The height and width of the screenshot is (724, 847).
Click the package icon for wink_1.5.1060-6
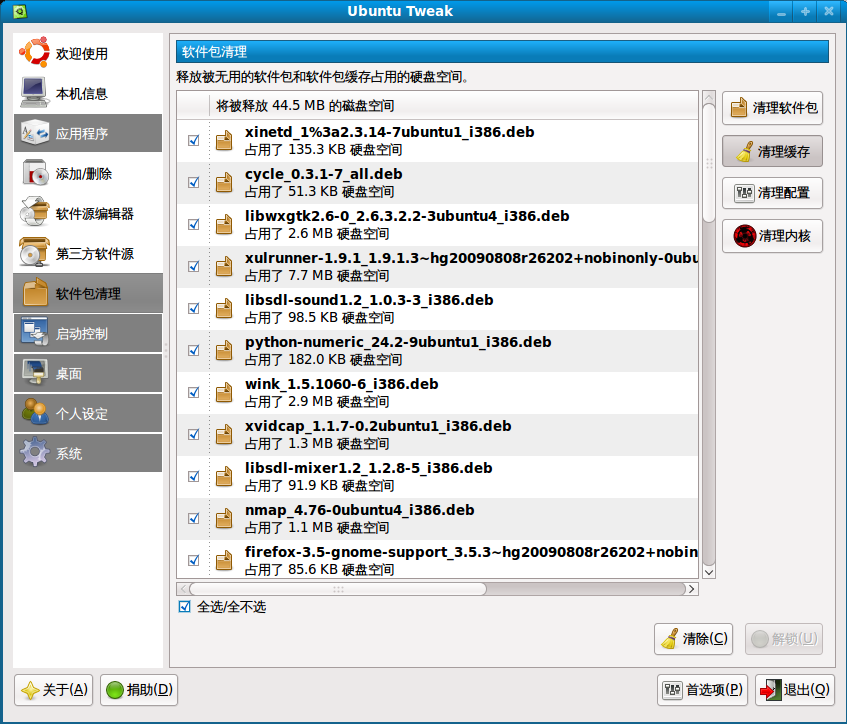point(224,392)
